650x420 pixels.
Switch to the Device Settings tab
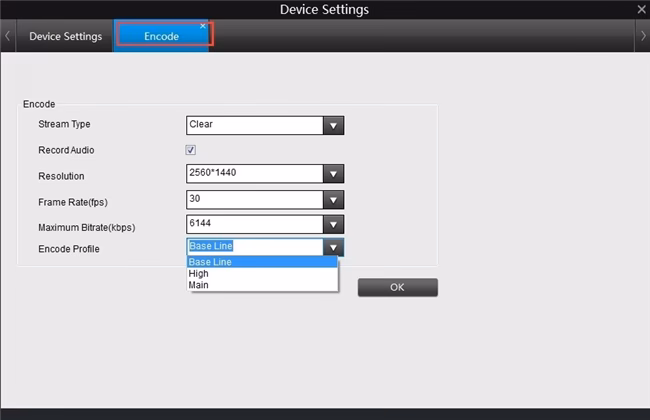(x=65, y=37)
